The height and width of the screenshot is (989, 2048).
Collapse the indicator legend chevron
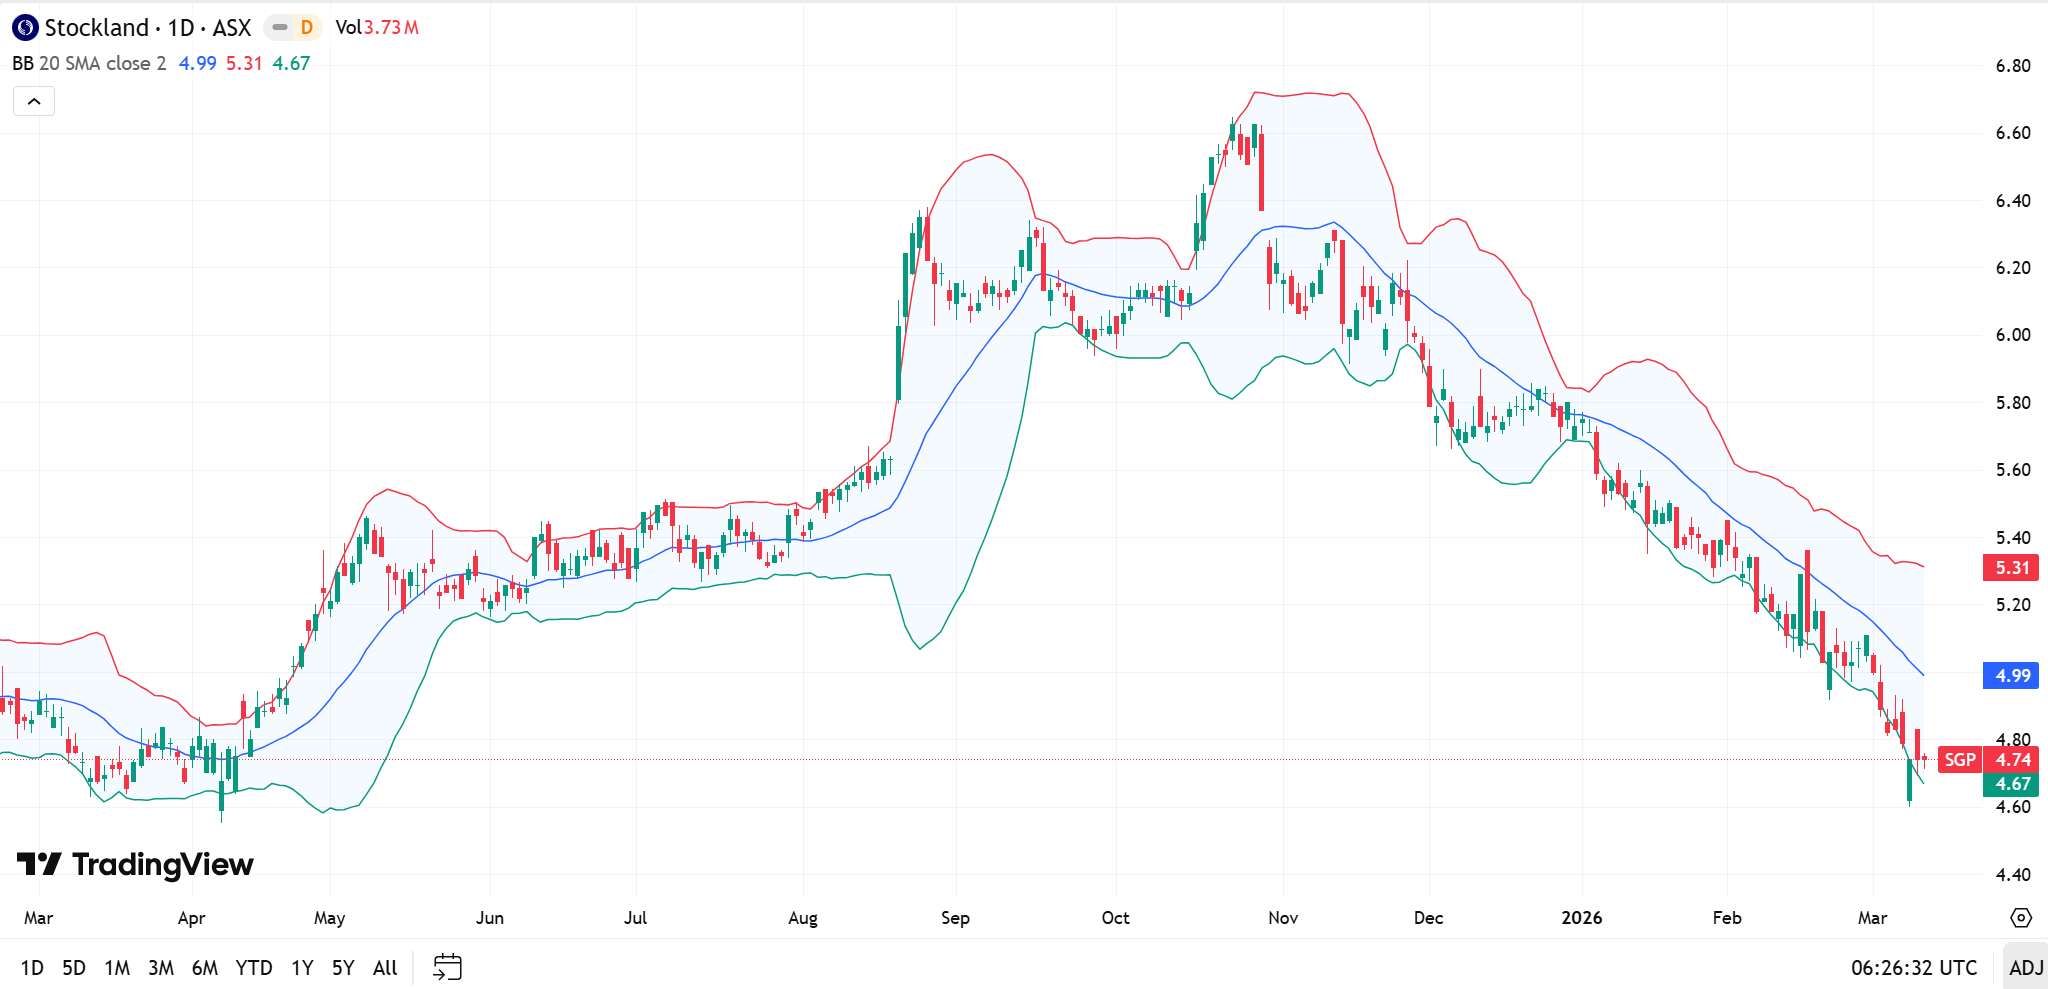[34, 101]
